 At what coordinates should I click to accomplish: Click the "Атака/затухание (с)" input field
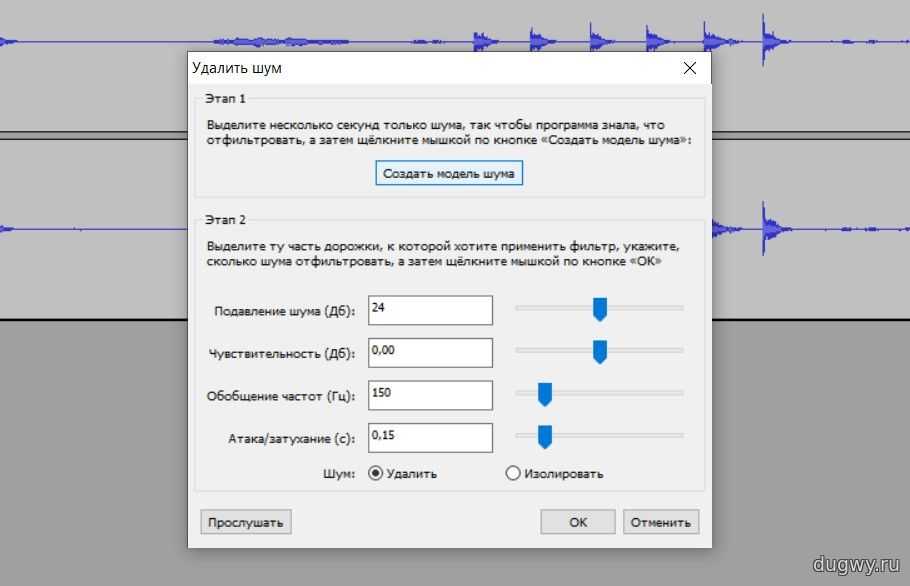[x=430, y=437]
